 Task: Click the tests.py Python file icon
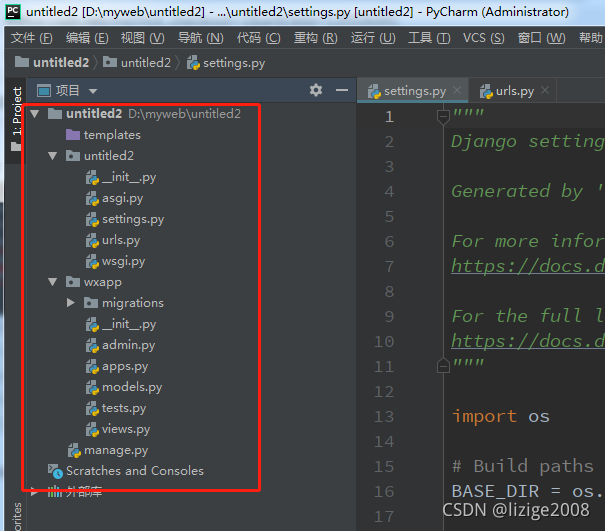click(x=92, y=408)
